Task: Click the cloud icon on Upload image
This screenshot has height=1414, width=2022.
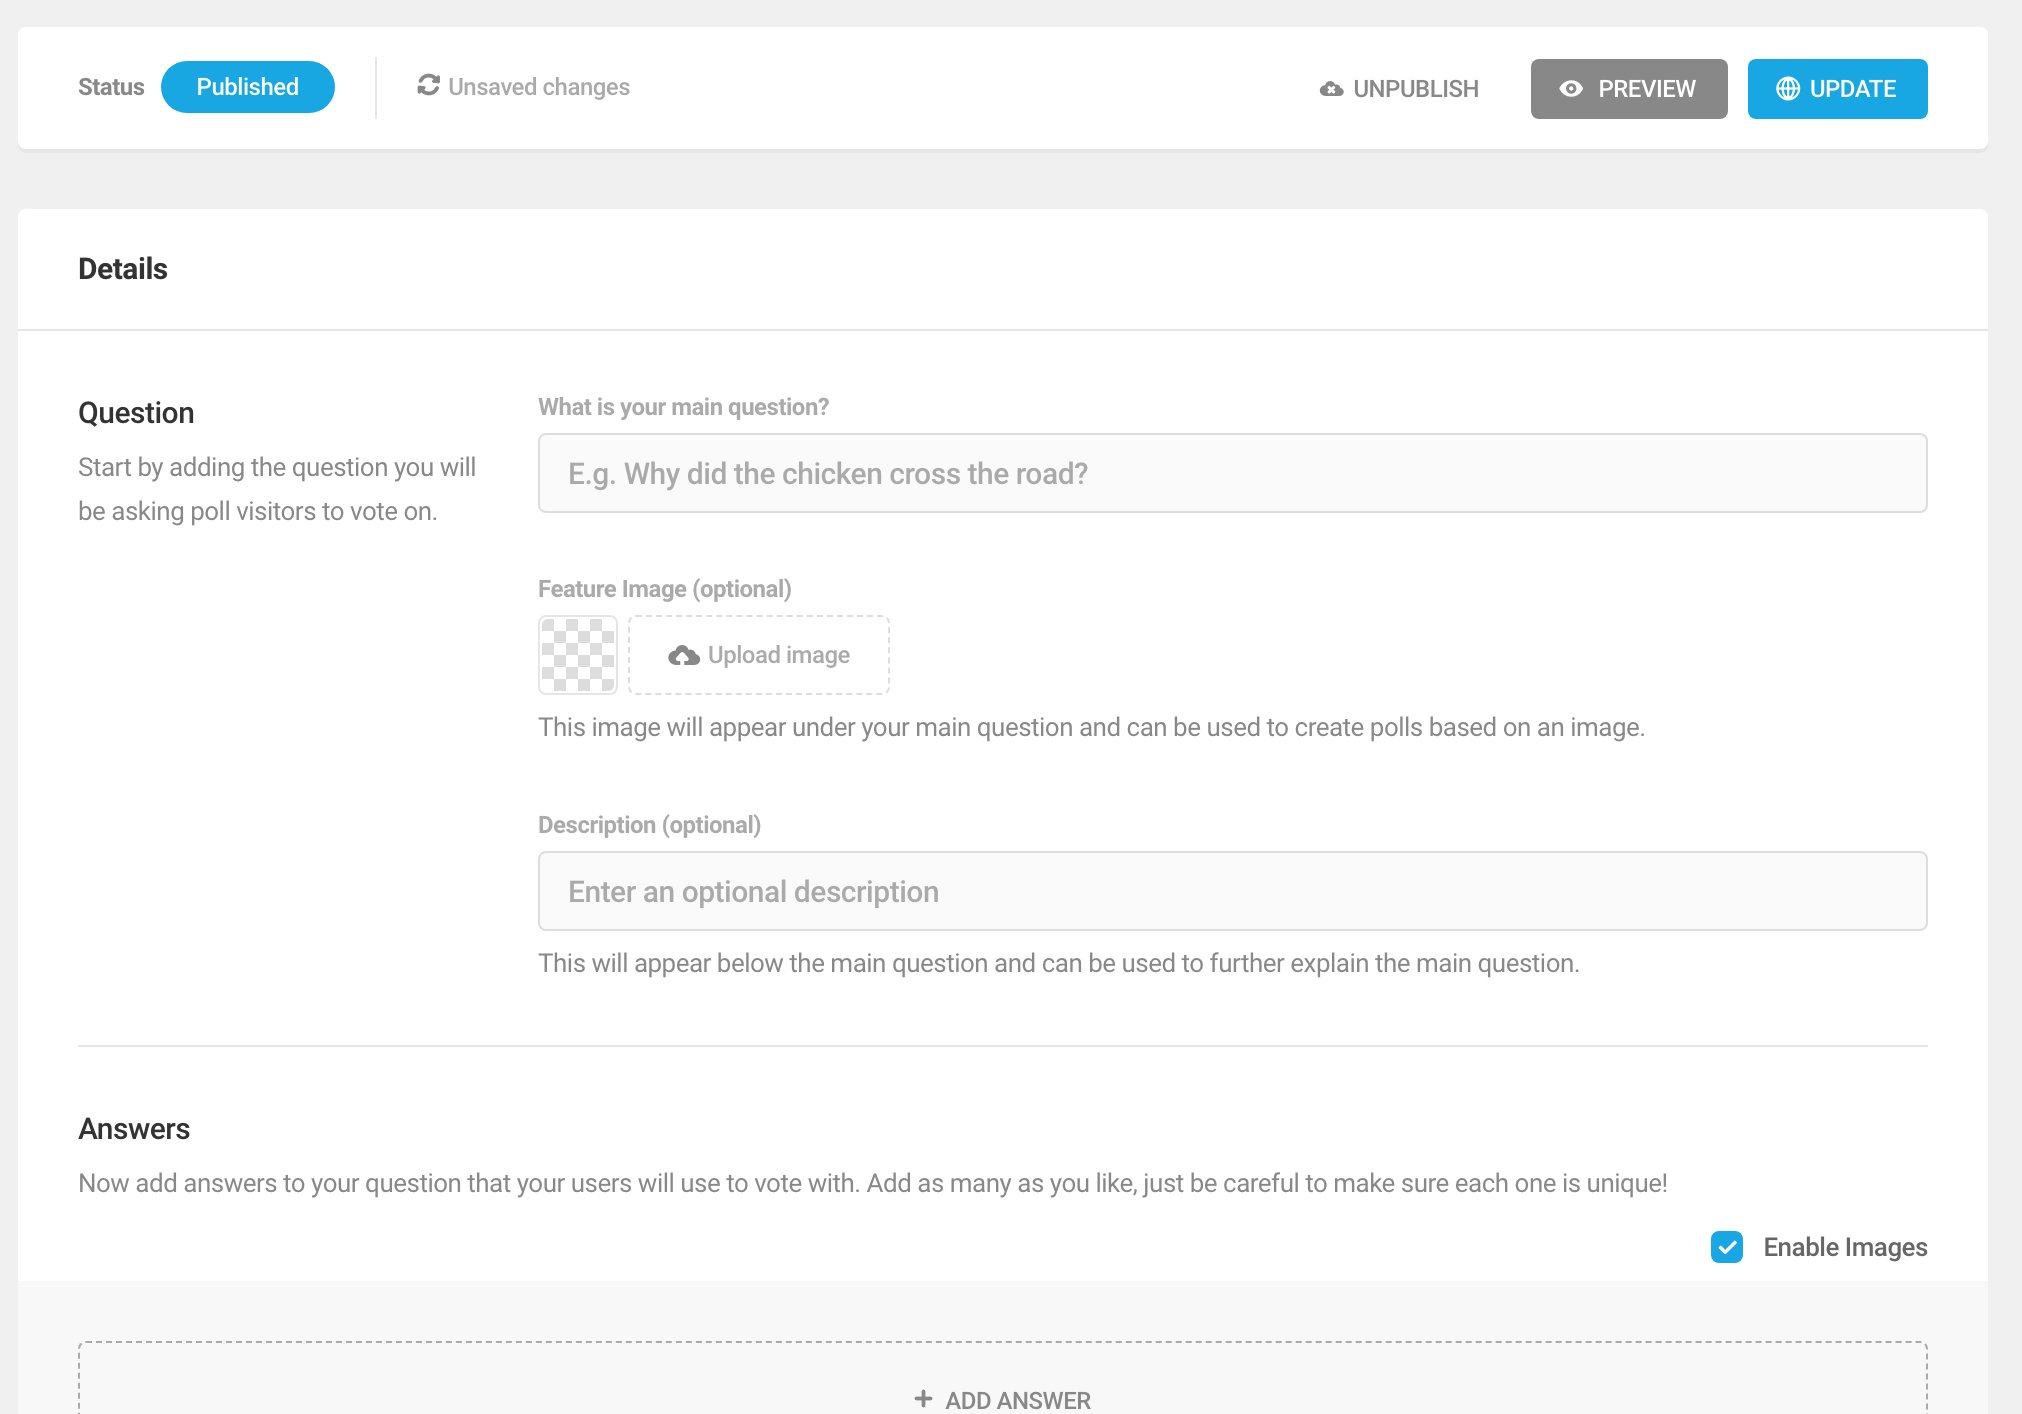Action: point(684,656)
